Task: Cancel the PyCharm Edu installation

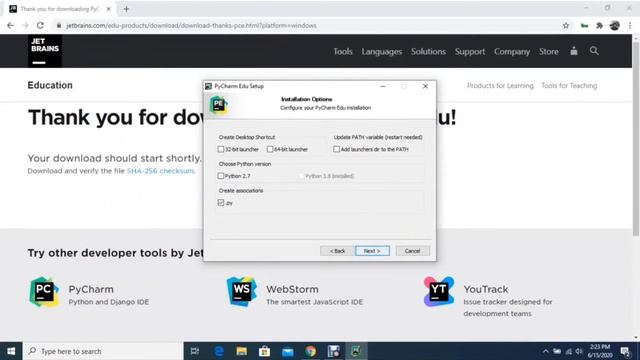Action: tap(413, 251)
